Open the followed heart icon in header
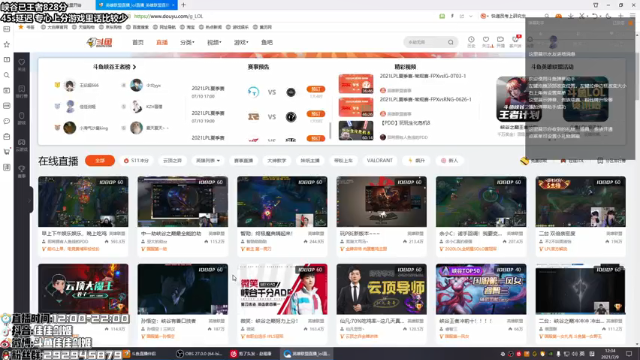Image resolution: width=640 pixels, height=360 pixels. [486, 41]
